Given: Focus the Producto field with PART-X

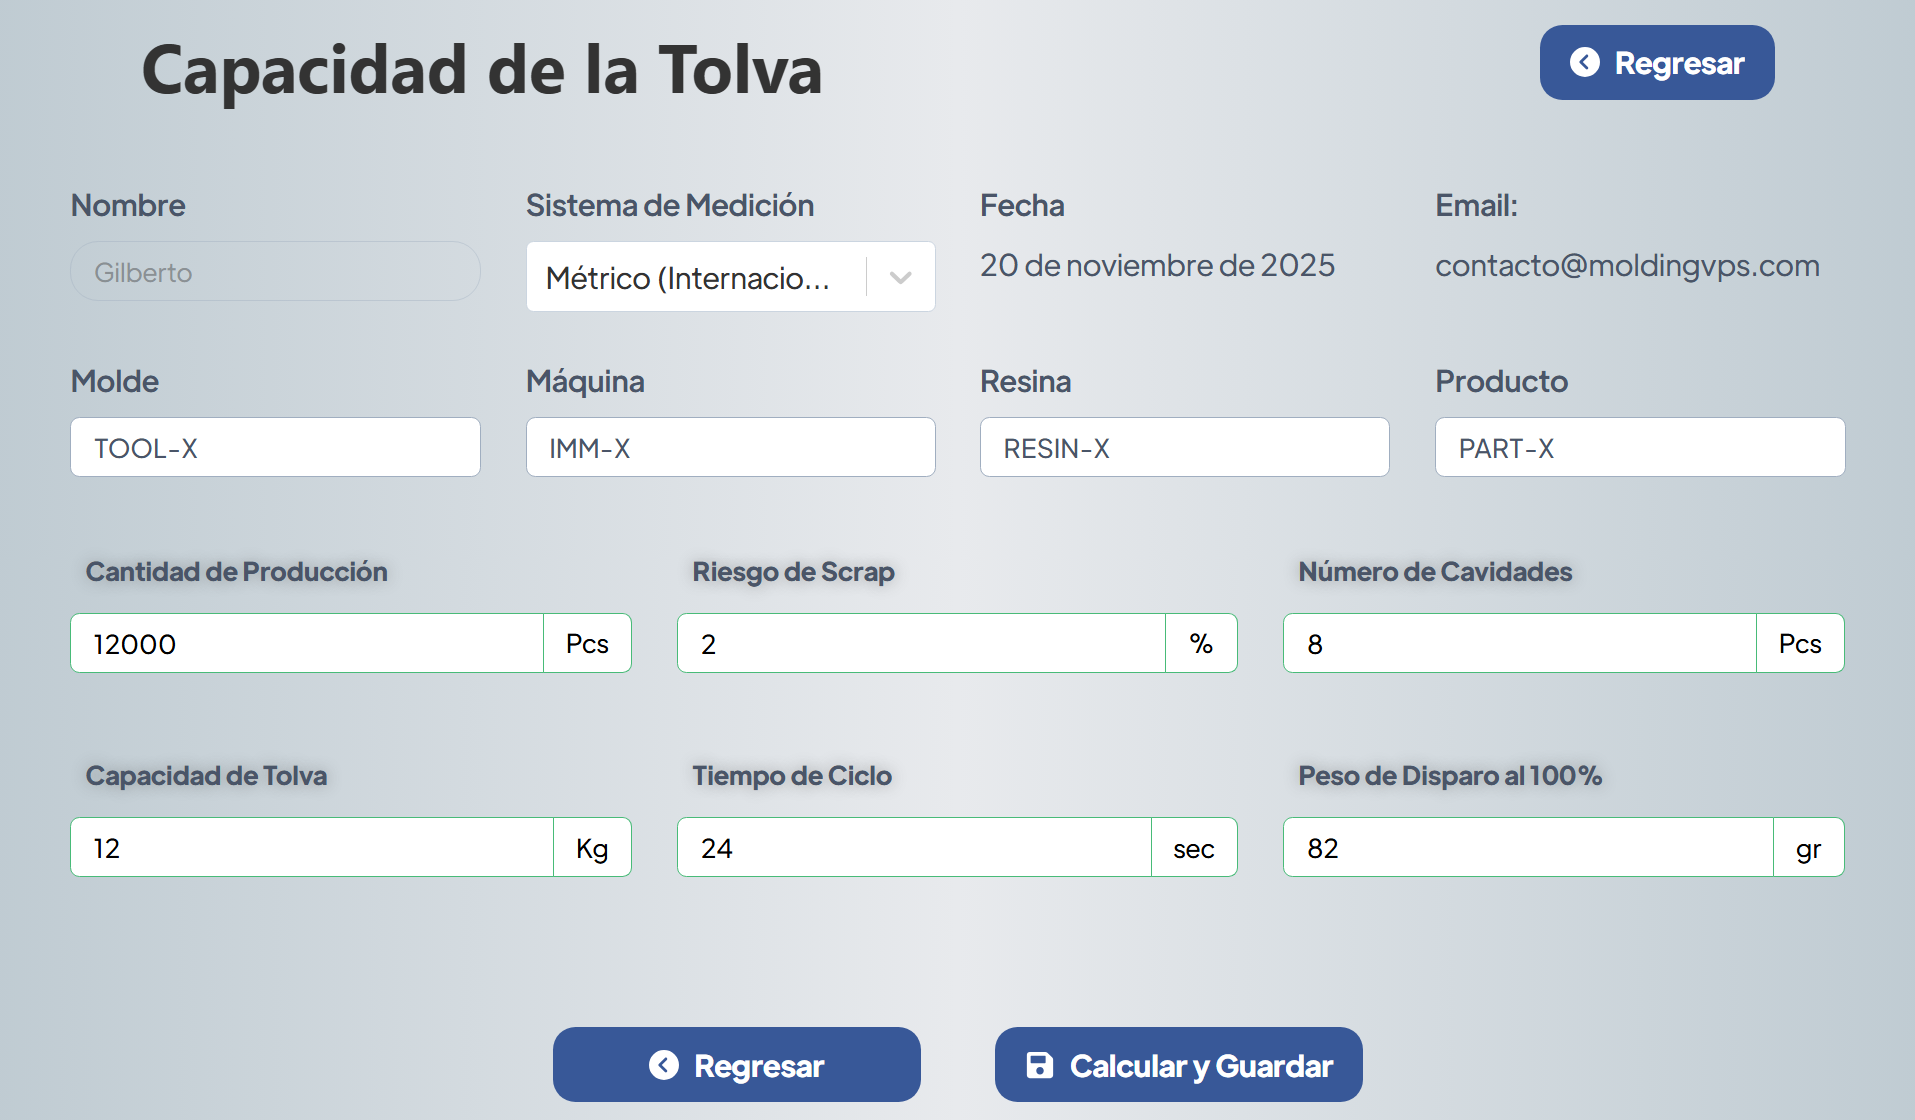Looking at the screenshot, I should point(1639,448).
